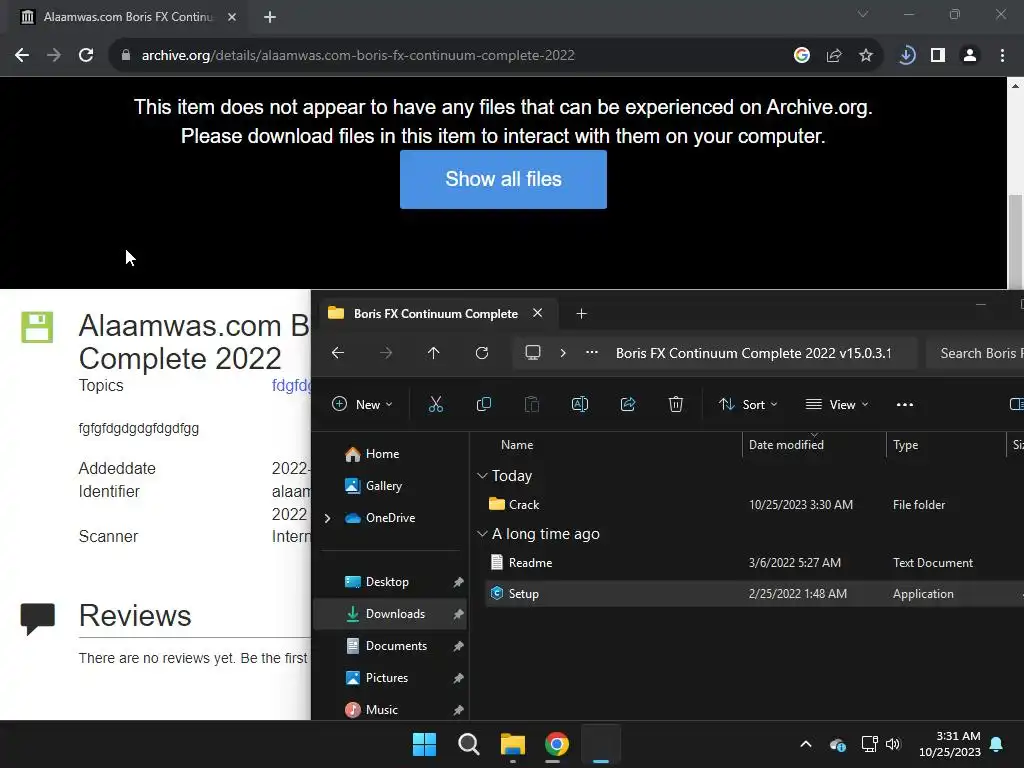Go back in File Explorer
1024x768 pixels.
click(x=338, y=353)
